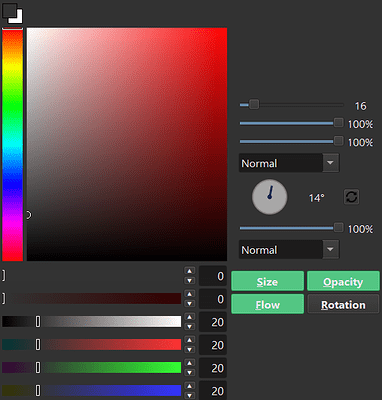Click inside the red saturation-value color square
The width and height of the screenshot is (382, 400).
[127, 144]
